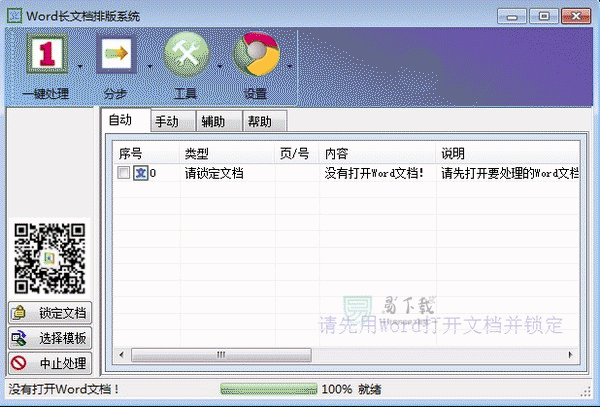Screen dimensions: 600x407
Task: Open the 帮助 tab
Action: 265,122
